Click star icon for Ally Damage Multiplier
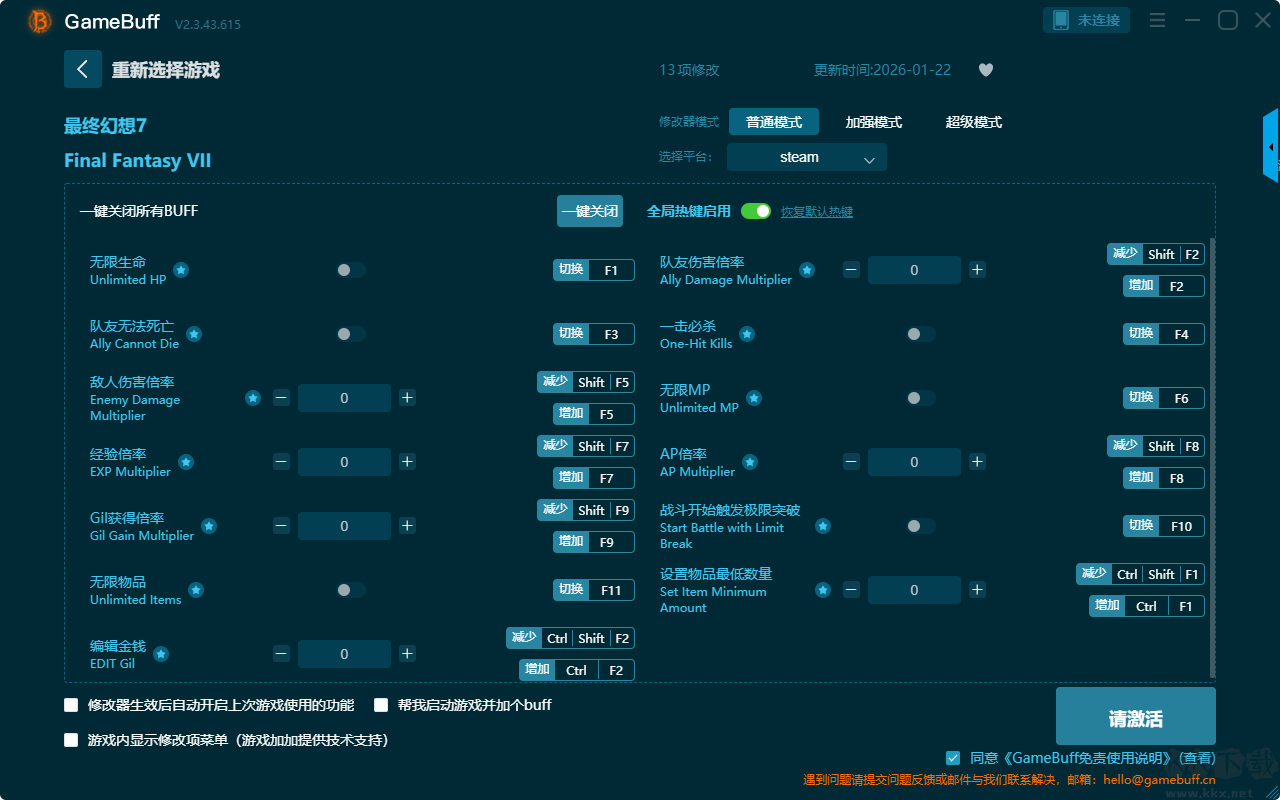 (807, 270)
